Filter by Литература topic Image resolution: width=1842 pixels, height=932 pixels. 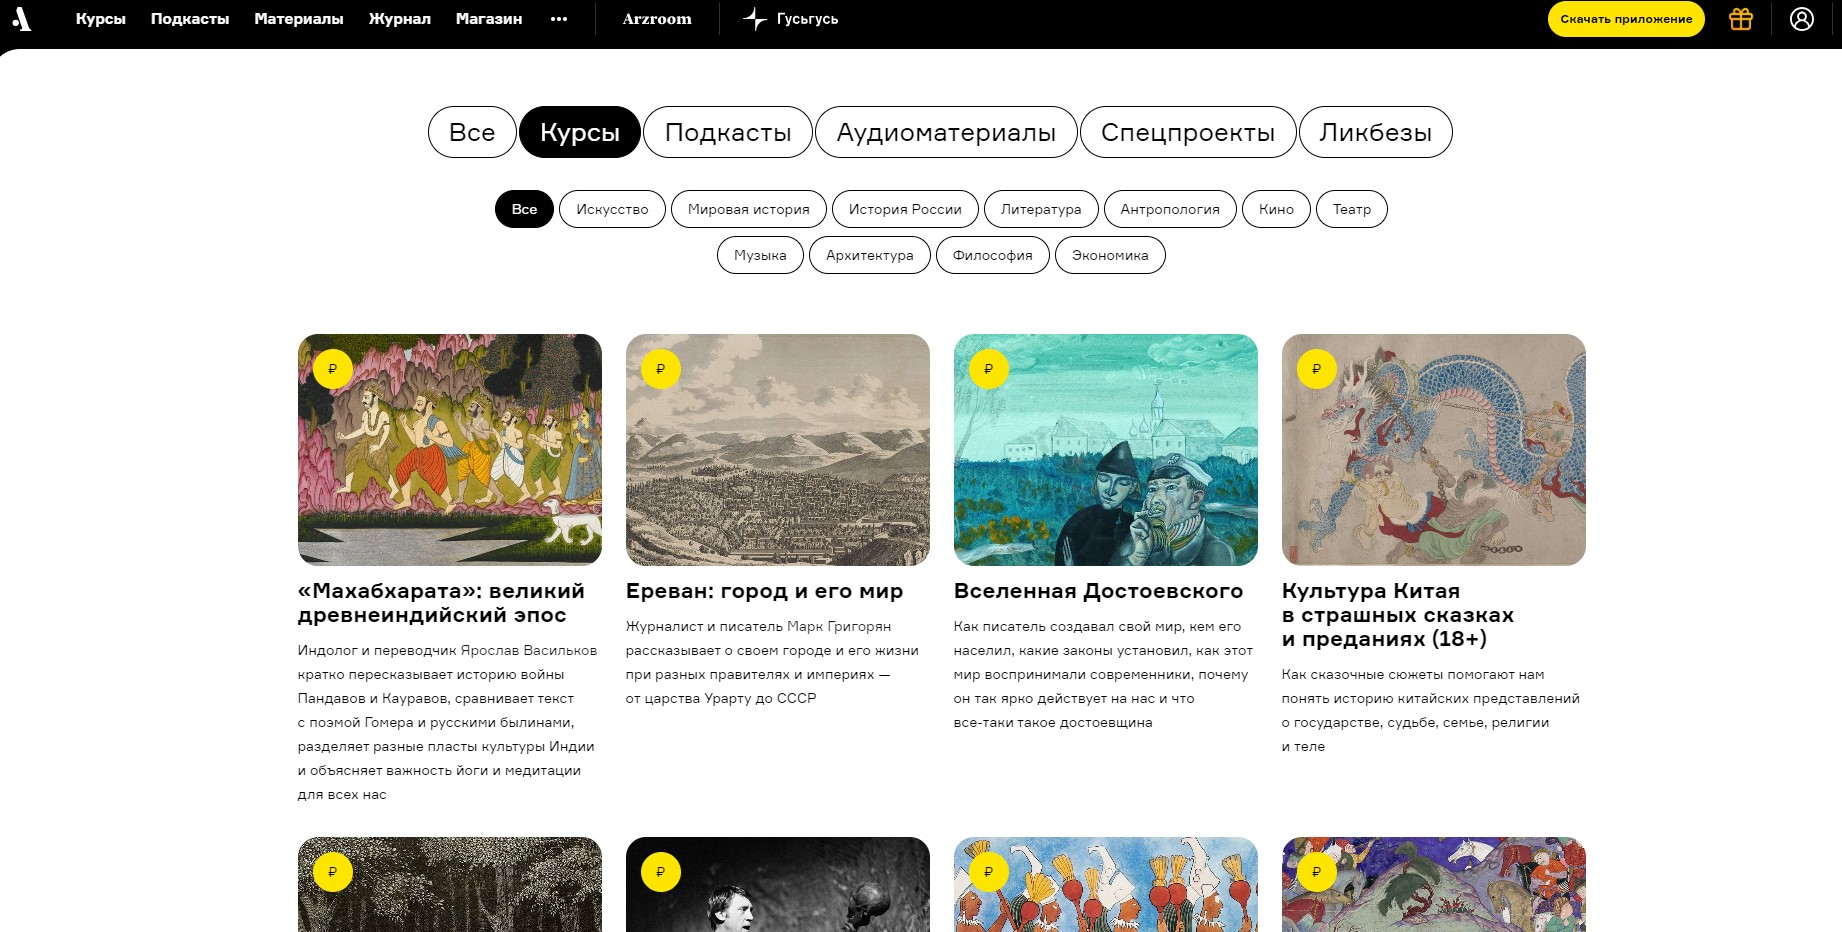click(1041, 209)
